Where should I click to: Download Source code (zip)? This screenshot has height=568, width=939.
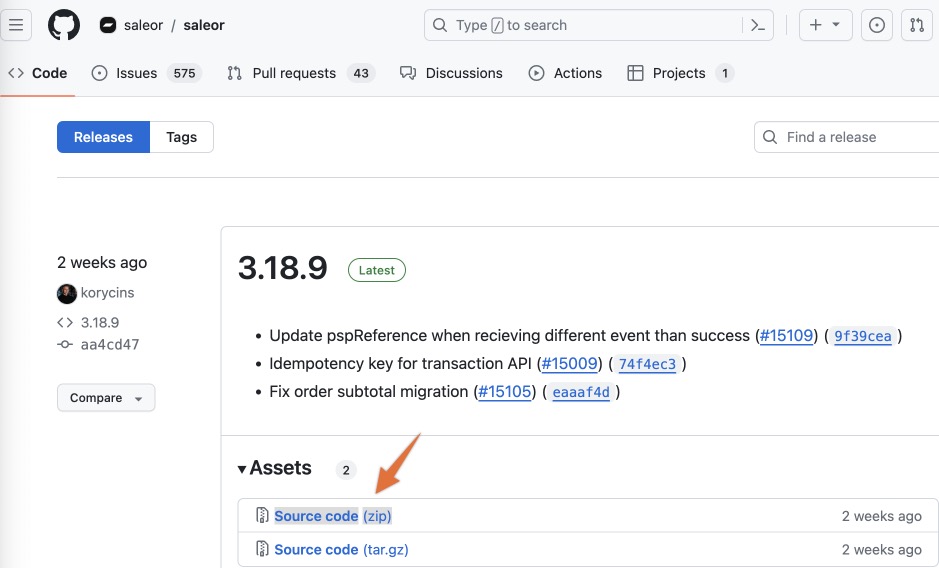point(332,516)
